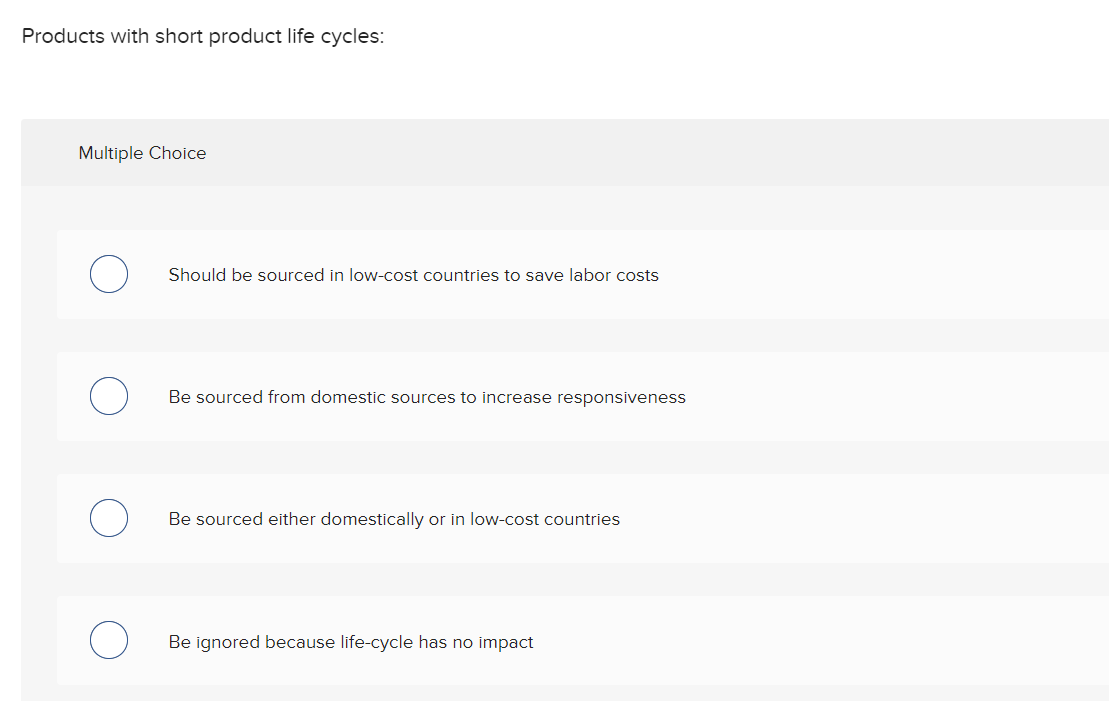
Task: Click 'Be sourced either domestically or in low-cost countries'
Action: coord(395,519)
